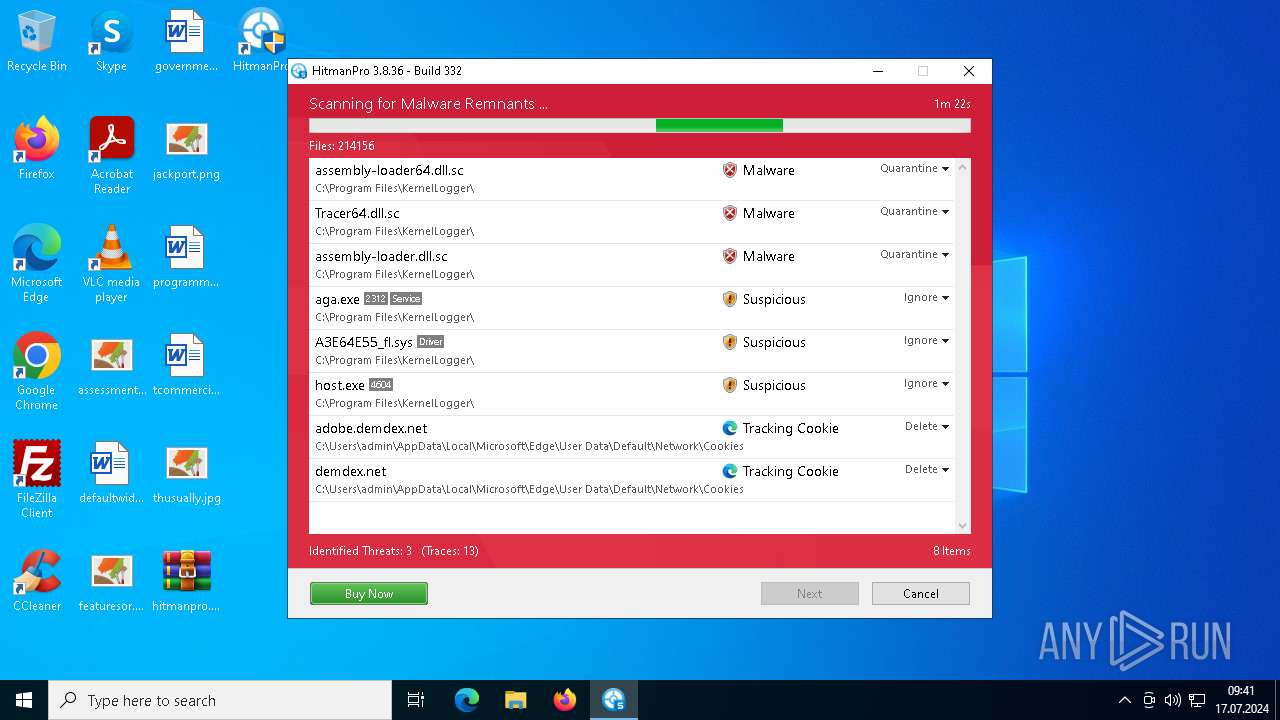1280x720 pixels.
Task: Launch Firefox from the desktop
Action: (37, 150)
